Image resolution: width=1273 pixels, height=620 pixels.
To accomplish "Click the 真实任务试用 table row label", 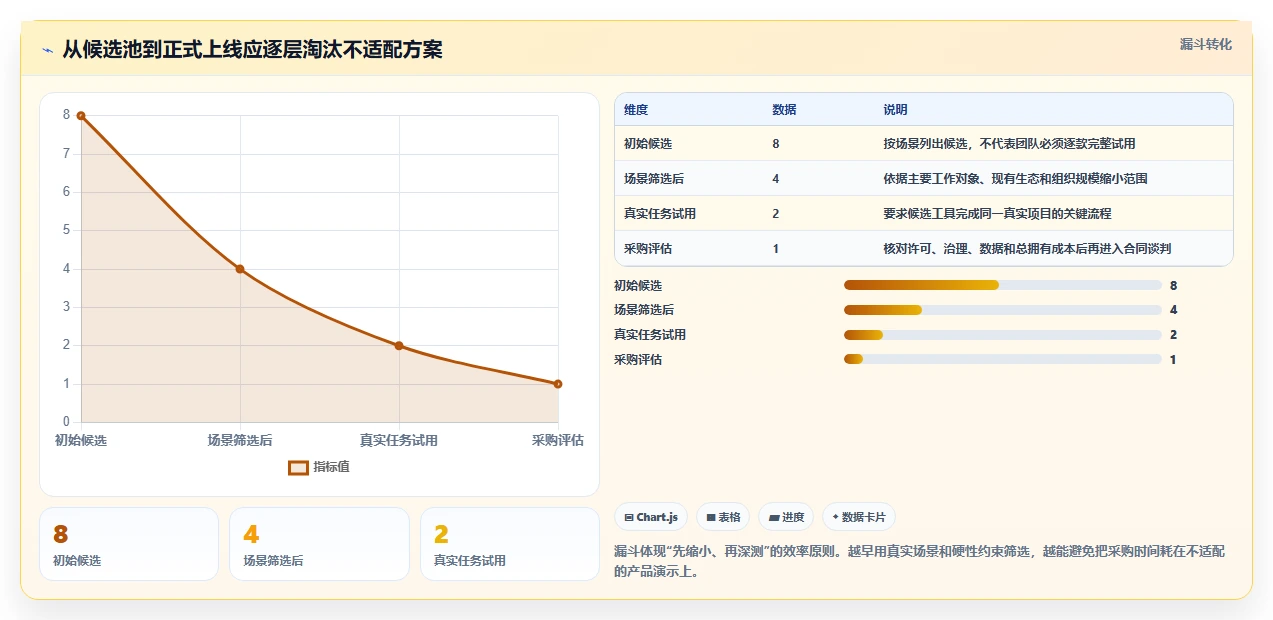I will [x=660, y=214].
